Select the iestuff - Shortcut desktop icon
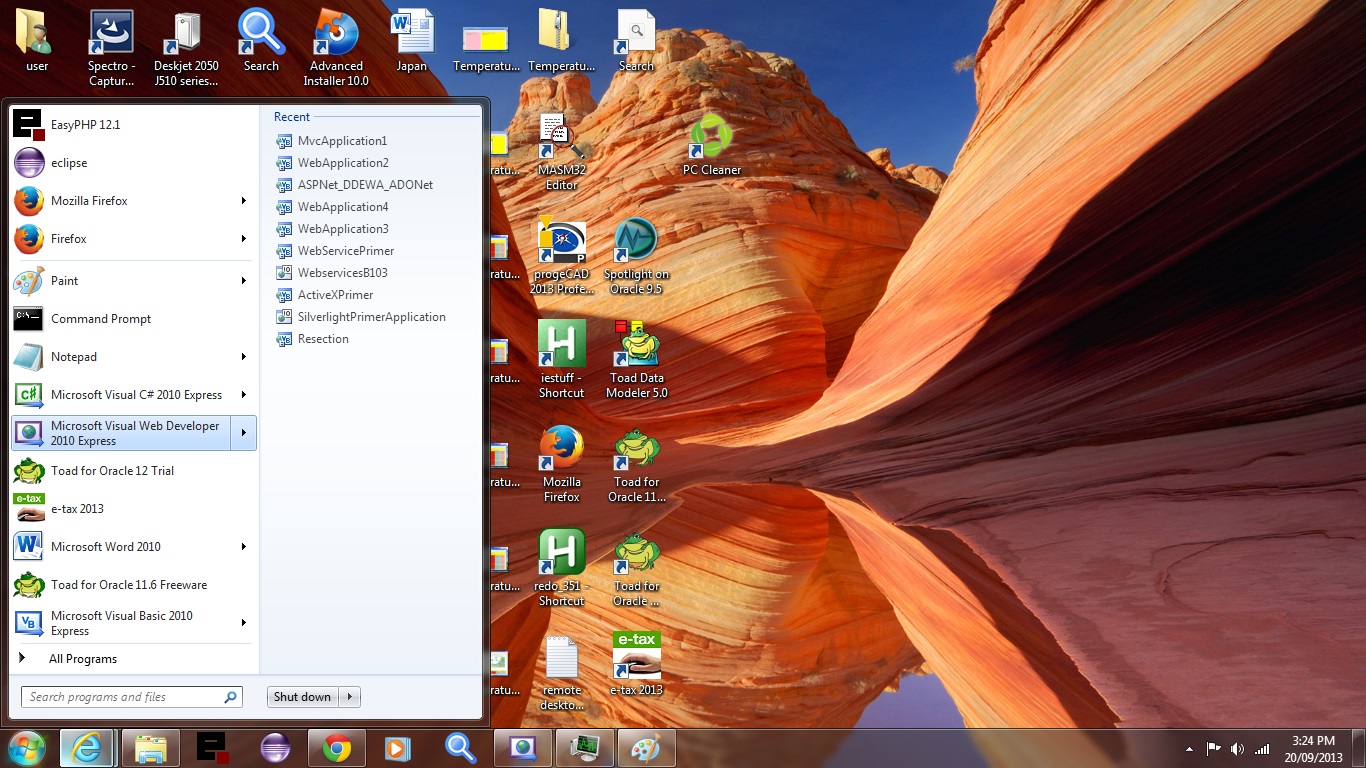Image resolution: width=1366 pixels, height=768 pixels. 561,360
